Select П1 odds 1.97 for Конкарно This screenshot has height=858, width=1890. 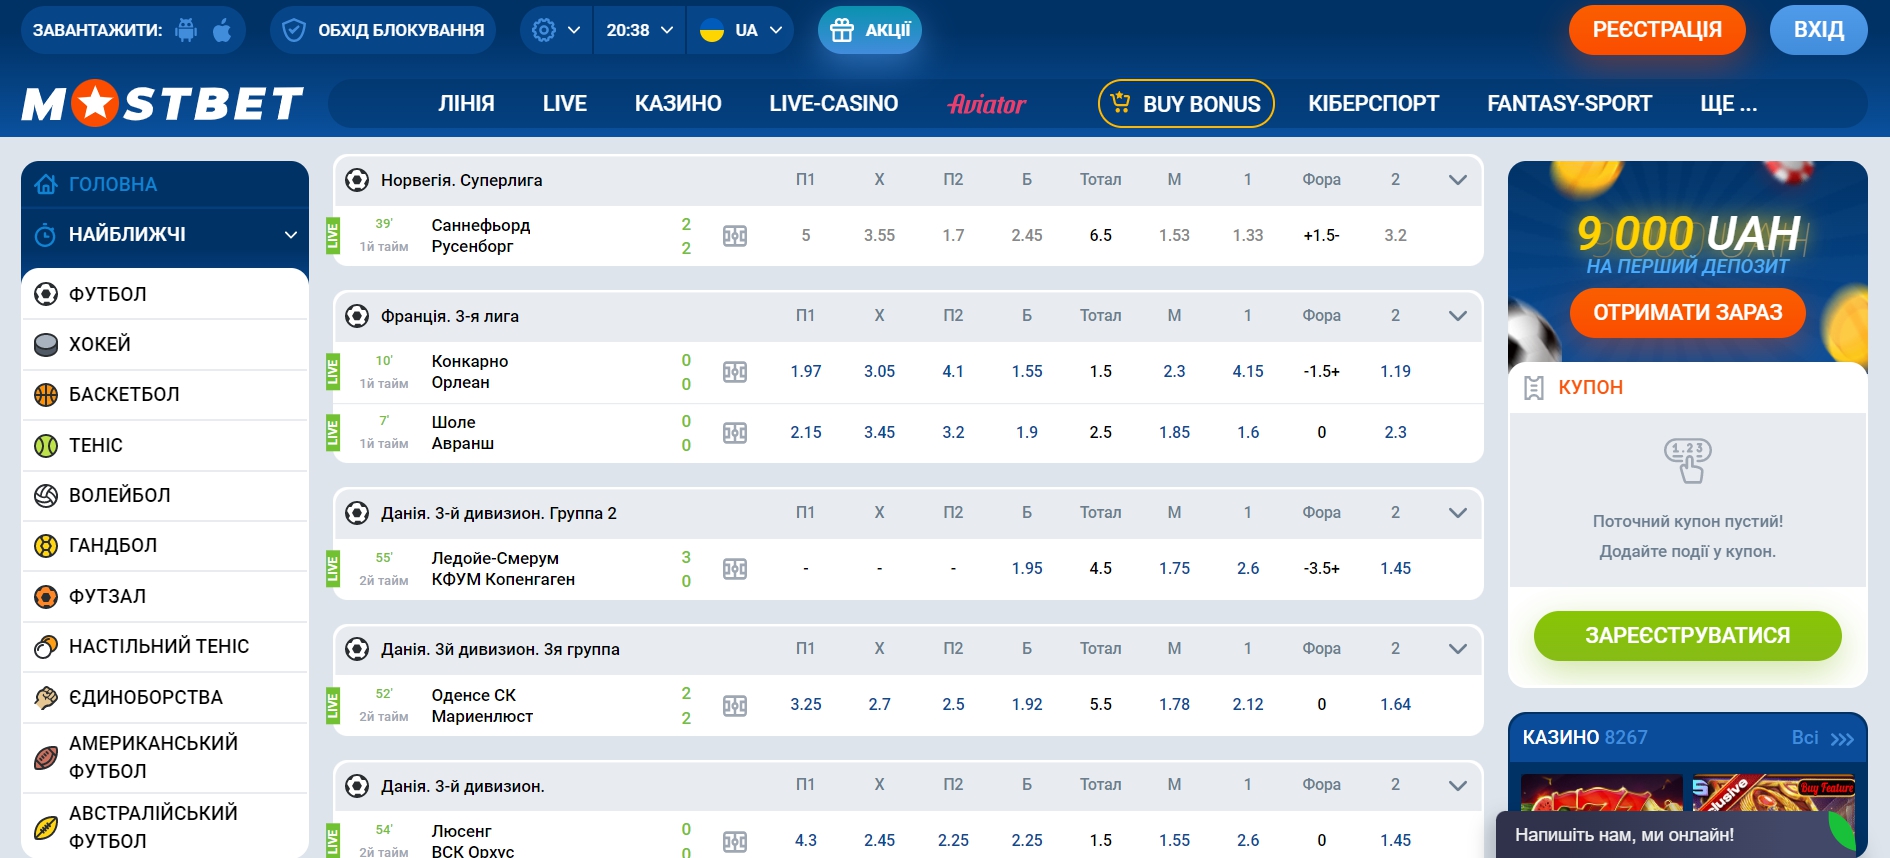point(805,372)
